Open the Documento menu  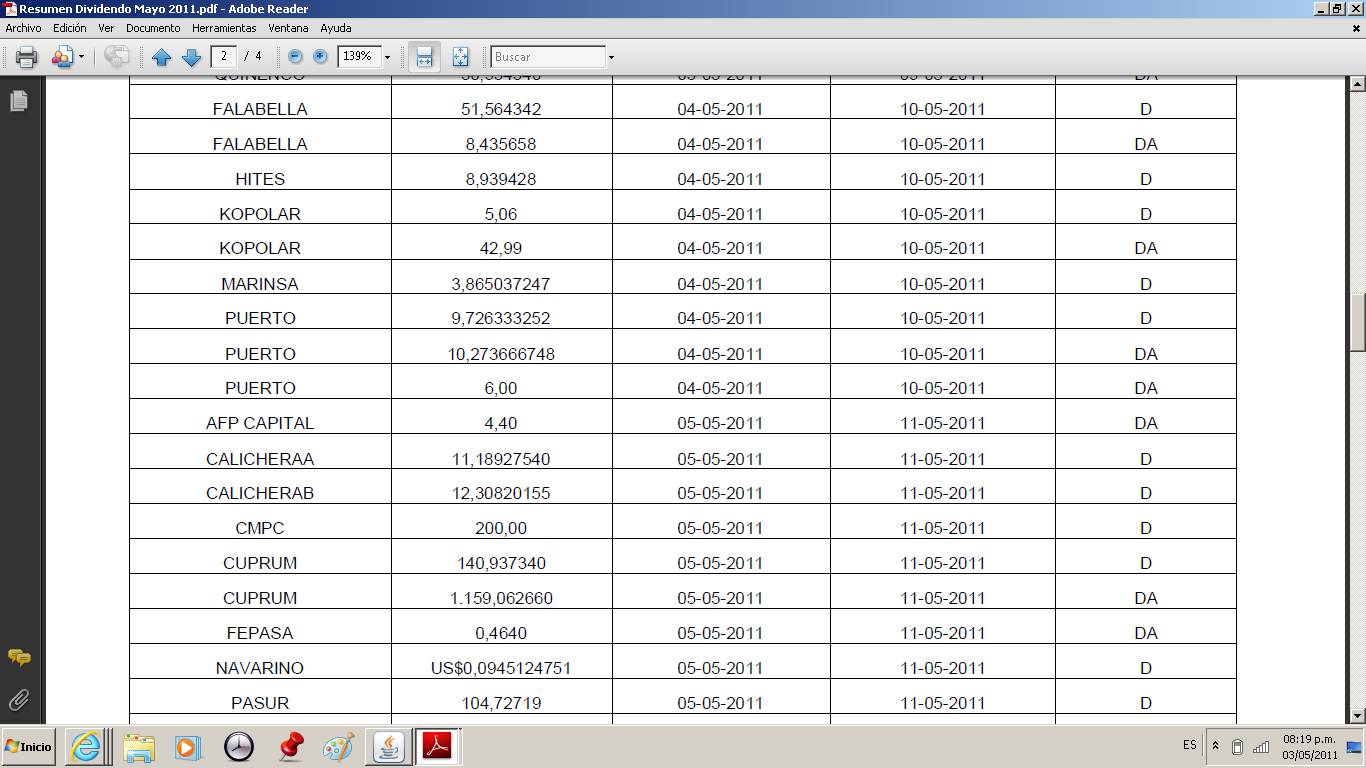[153, 28]
